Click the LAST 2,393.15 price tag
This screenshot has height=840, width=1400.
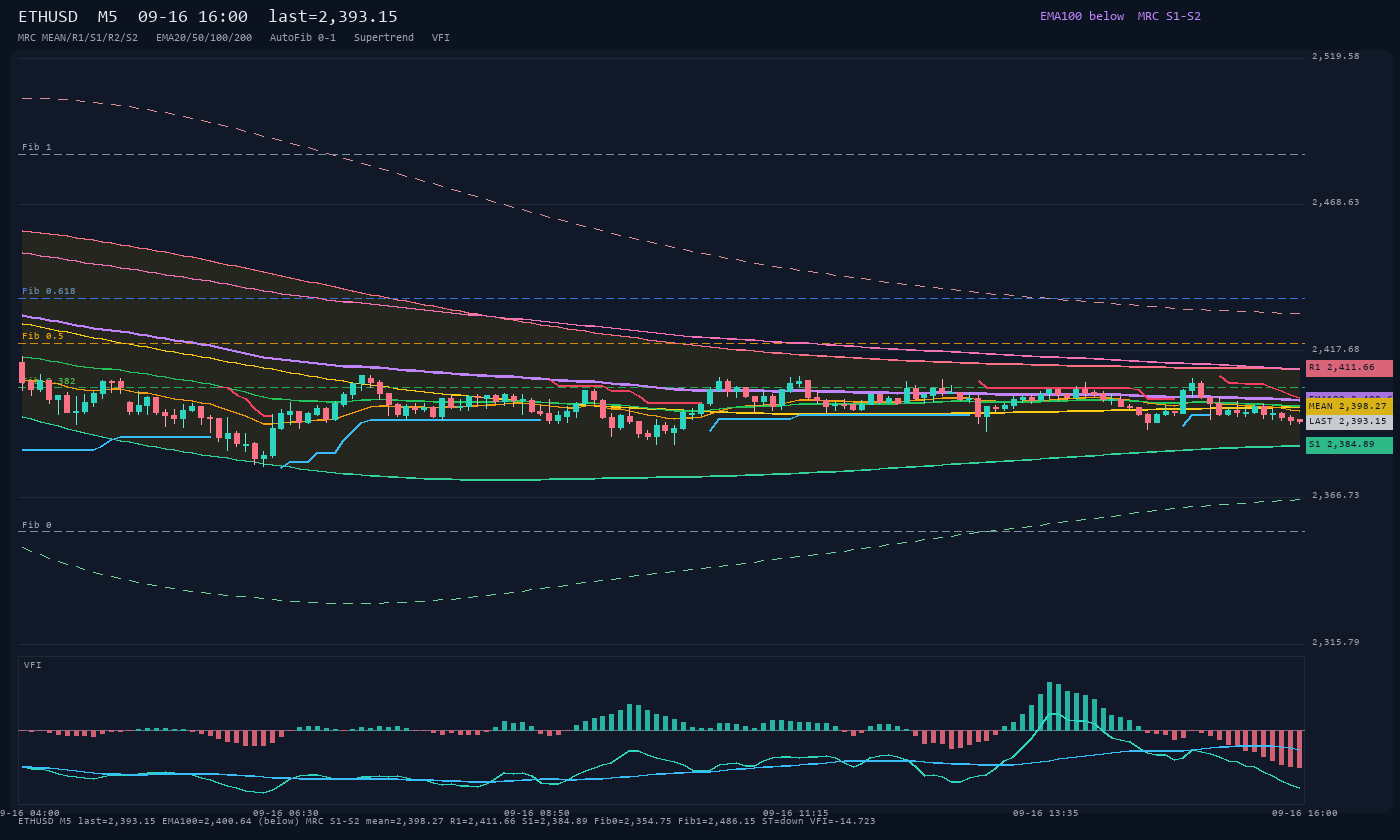pyautogui.click(x=1349, y=421)
